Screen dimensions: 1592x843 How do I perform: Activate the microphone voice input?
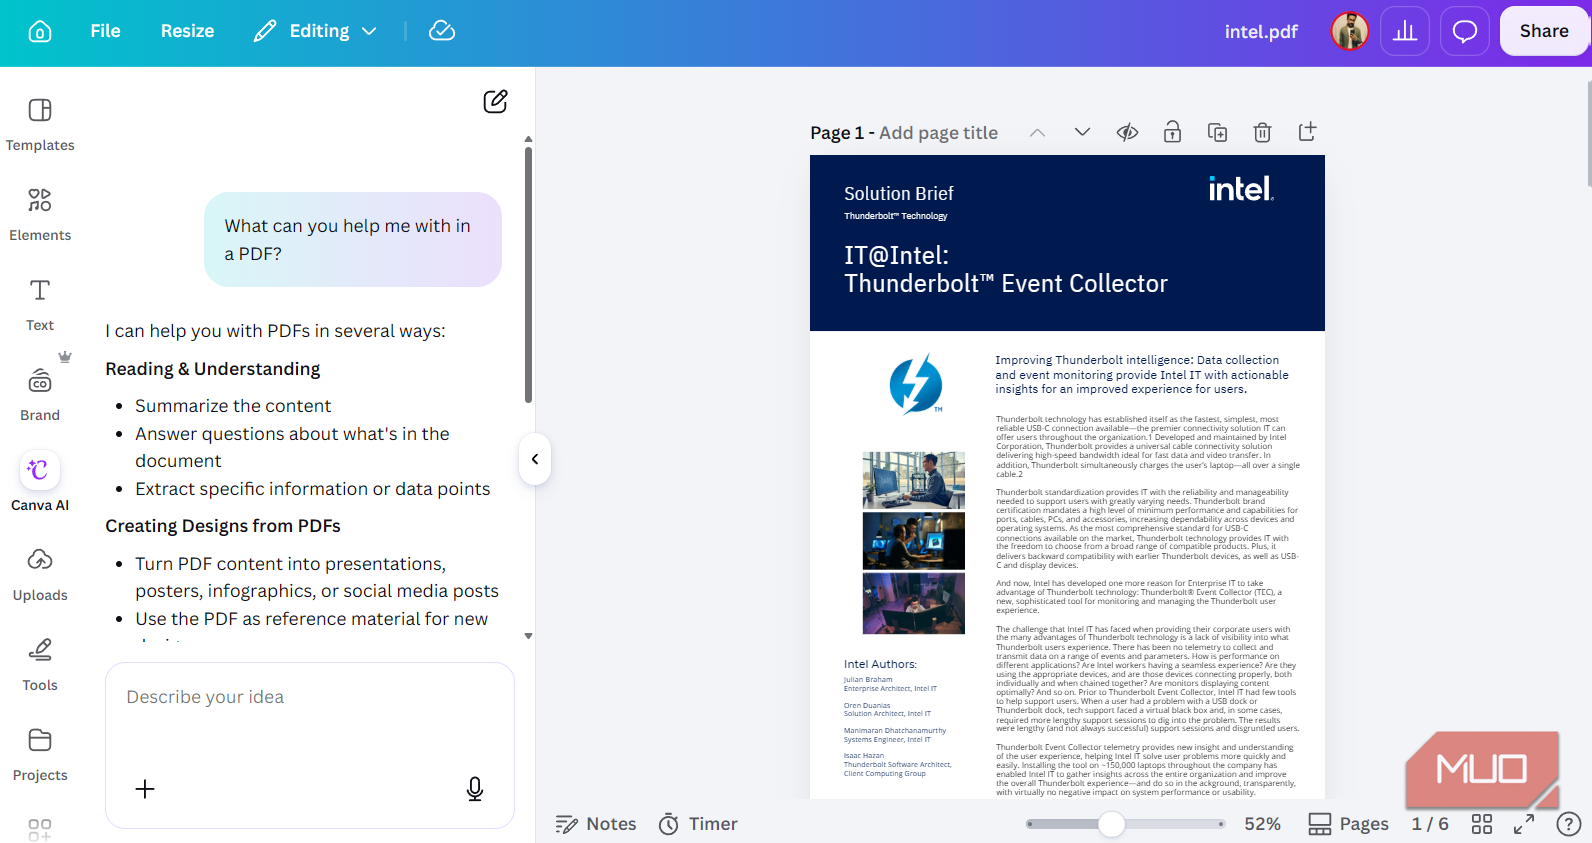(x=475, y=789)
